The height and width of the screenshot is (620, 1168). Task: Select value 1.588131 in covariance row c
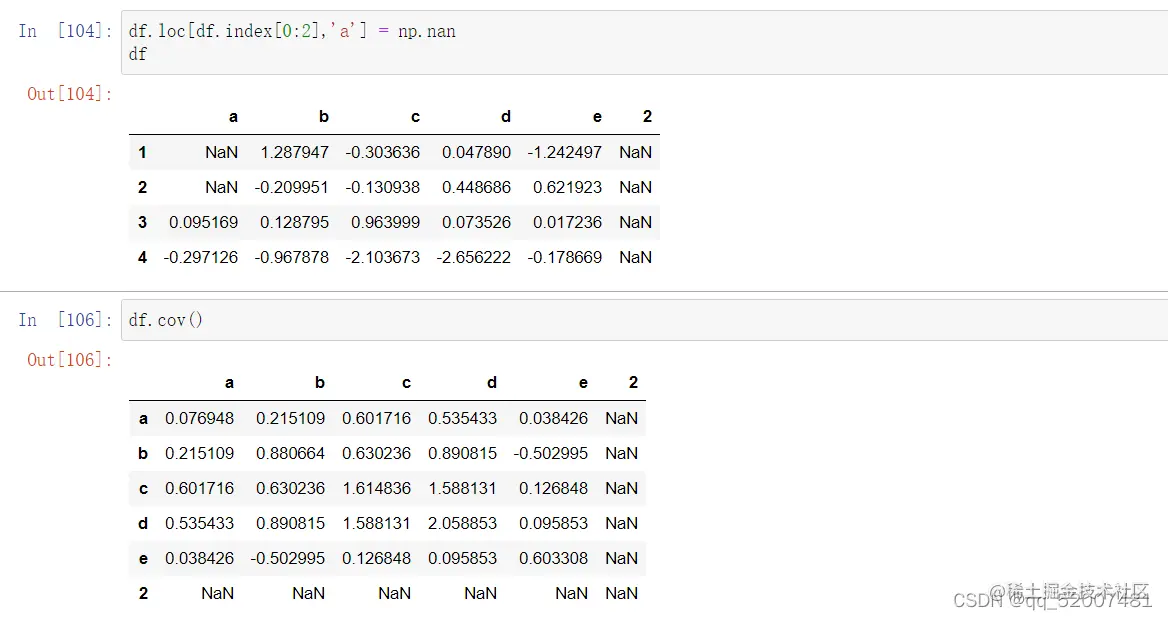pyautogui.click(x=462, y=489)
